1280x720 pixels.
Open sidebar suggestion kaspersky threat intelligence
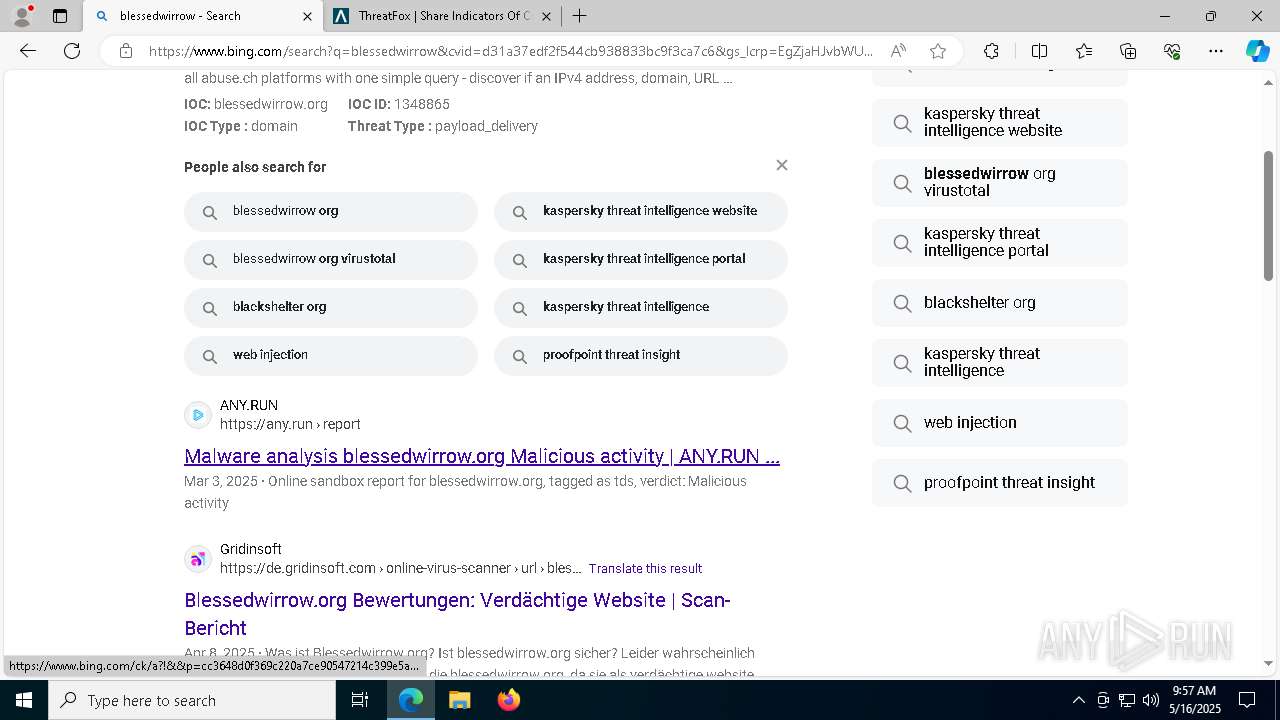pos(1000,362)
